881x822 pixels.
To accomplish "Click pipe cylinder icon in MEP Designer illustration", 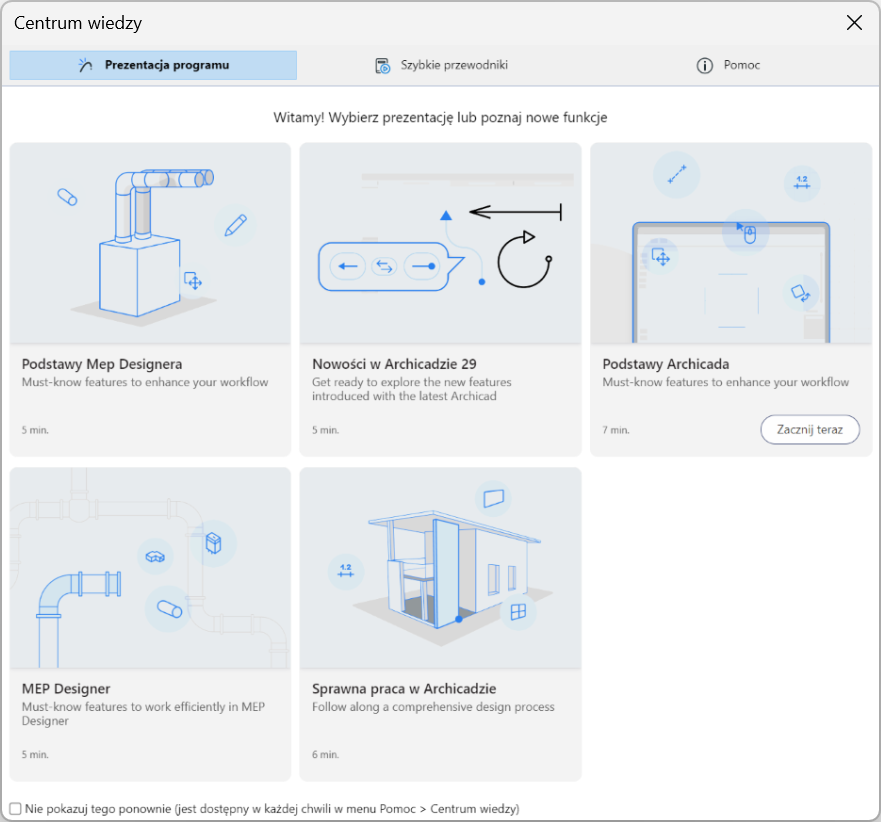I will [168, 607].
